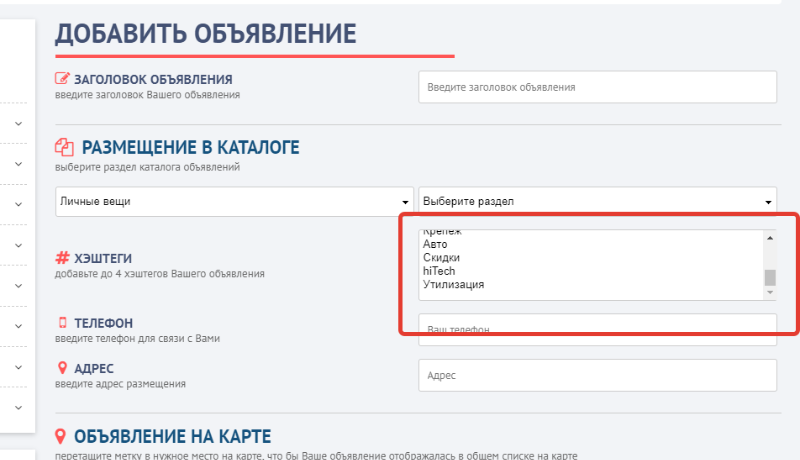Click the pin icon next to Адрес
This screenshot has height=460, width=800.
point(62,367)
